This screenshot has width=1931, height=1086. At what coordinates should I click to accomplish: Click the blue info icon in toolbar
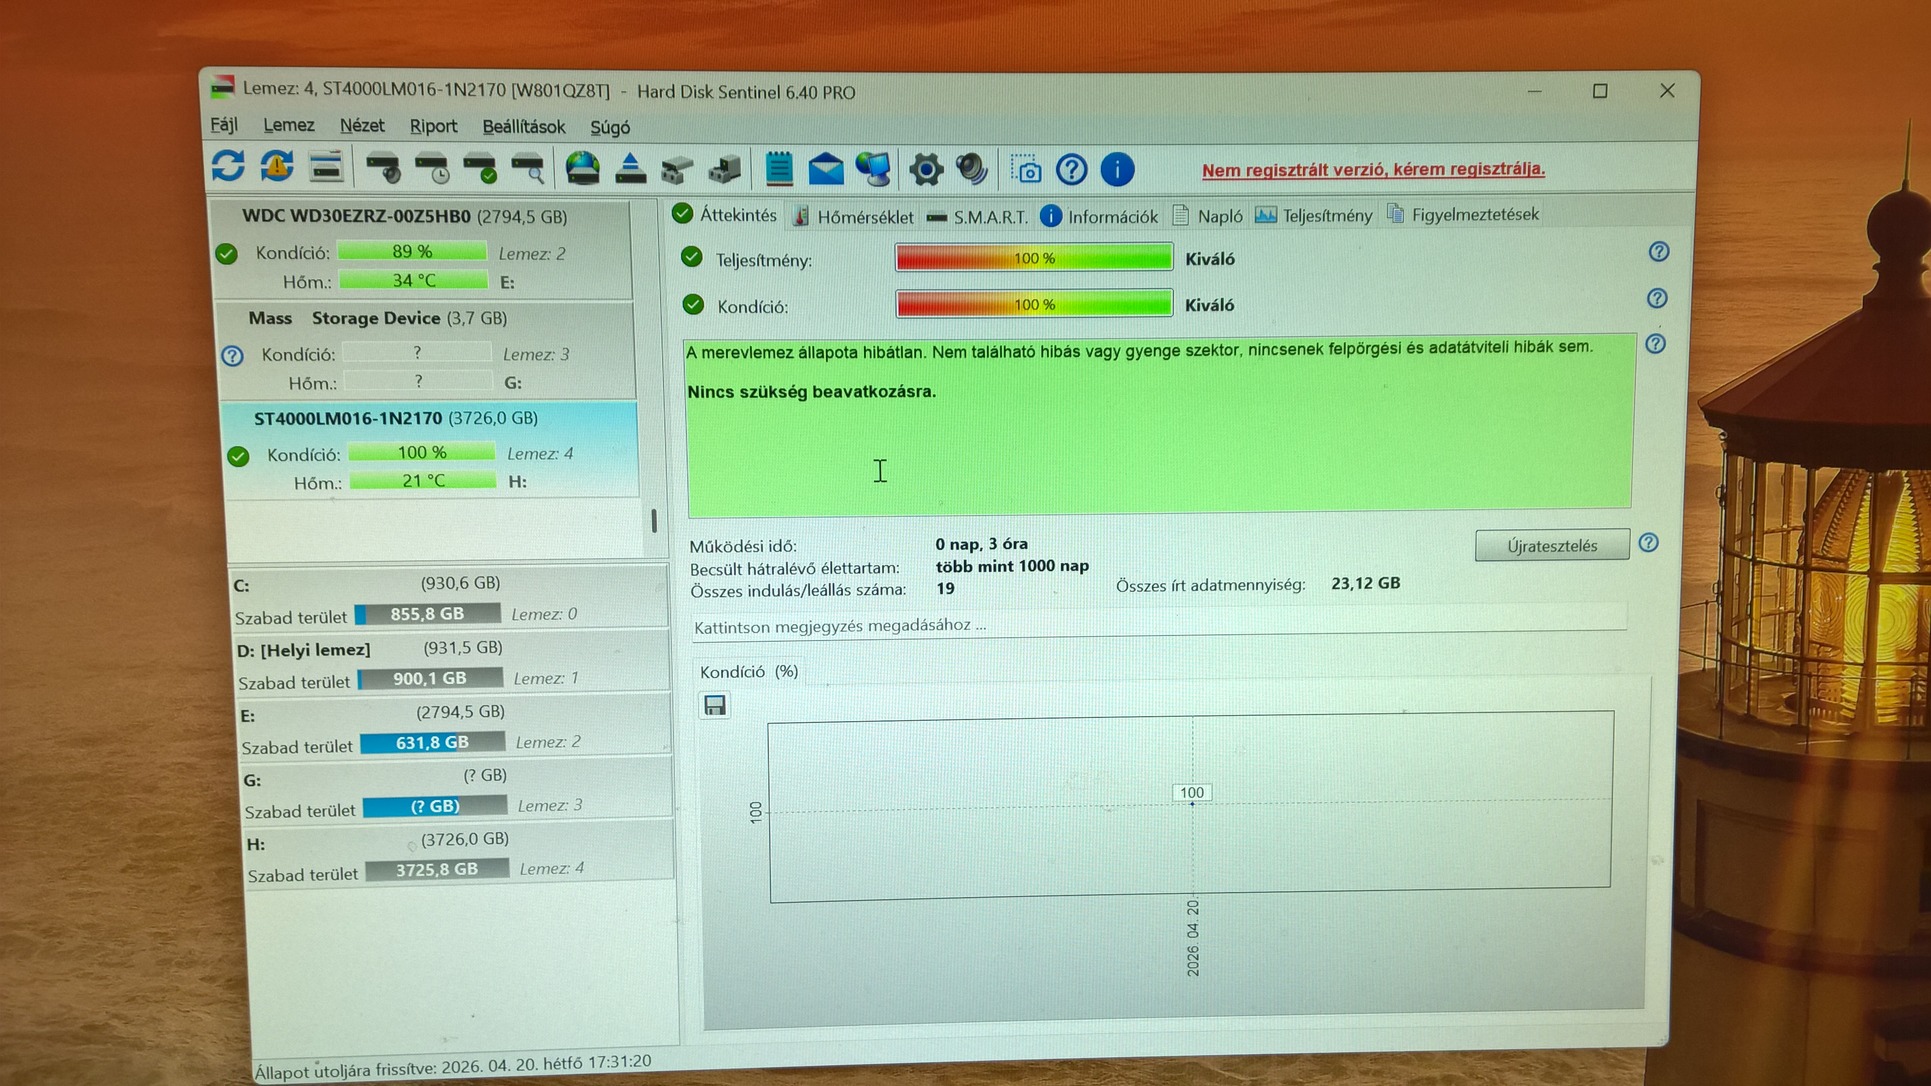tap(1117, 170)
